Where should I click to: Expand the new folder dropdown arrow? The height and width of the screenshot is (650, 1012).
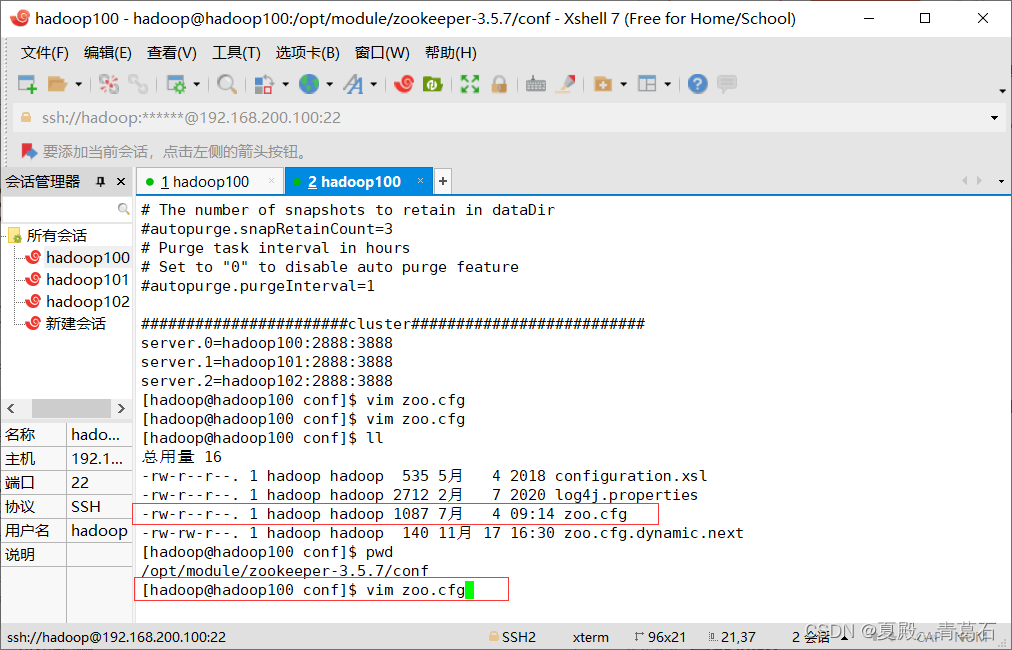(623, 84)
